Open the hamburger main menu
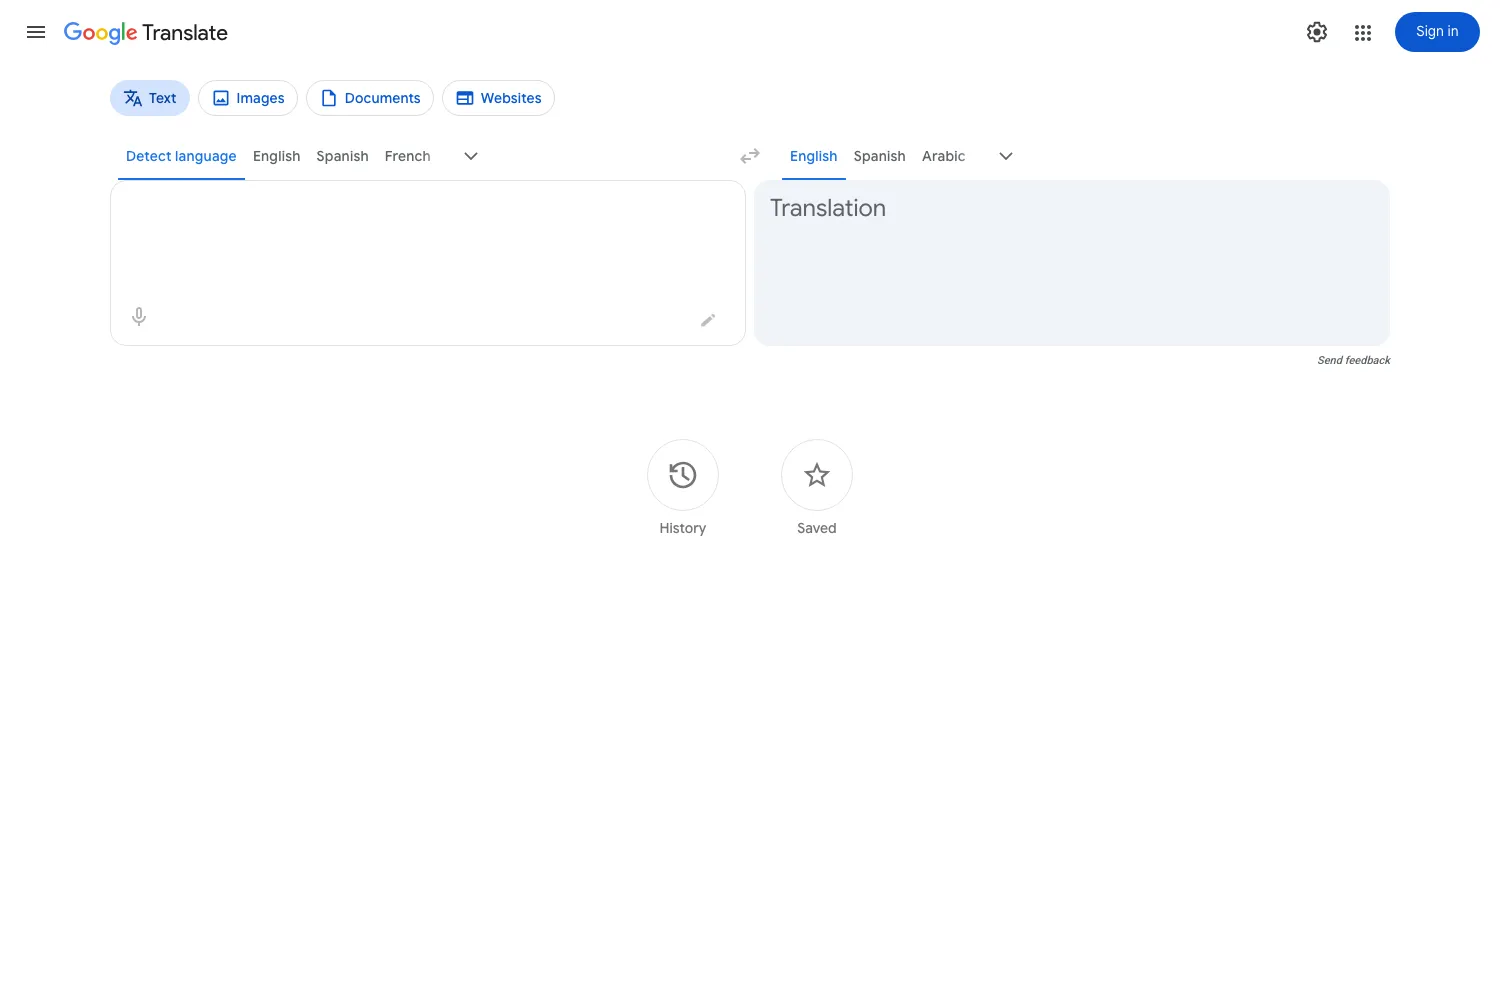The image size is (1500, 1000). pos(36,32)
